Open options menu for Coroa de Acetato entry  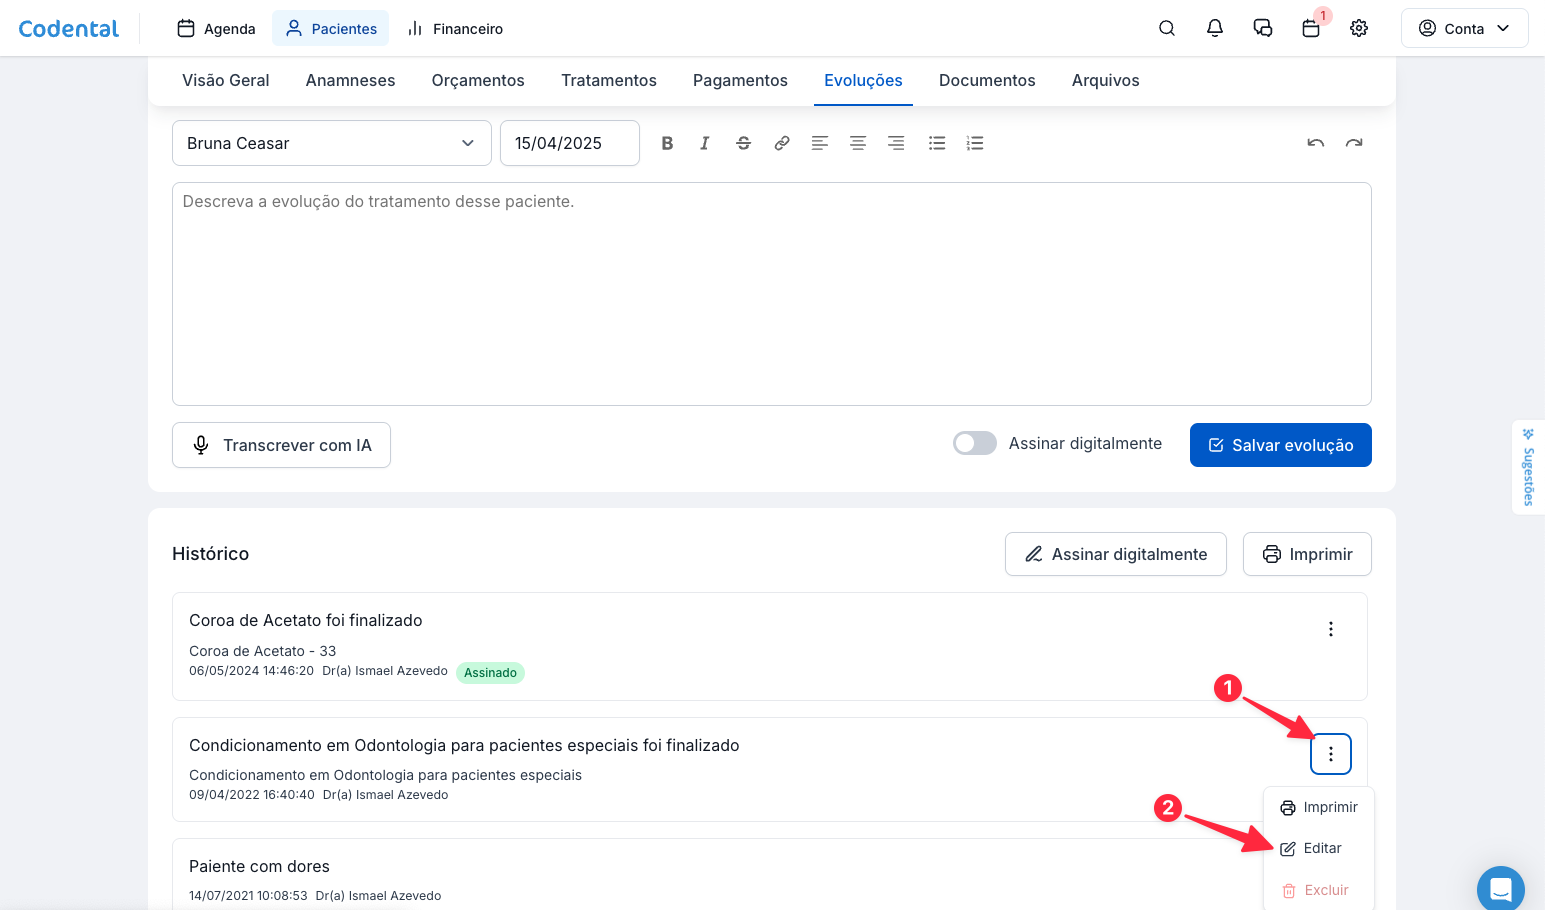pos(1331,629)
